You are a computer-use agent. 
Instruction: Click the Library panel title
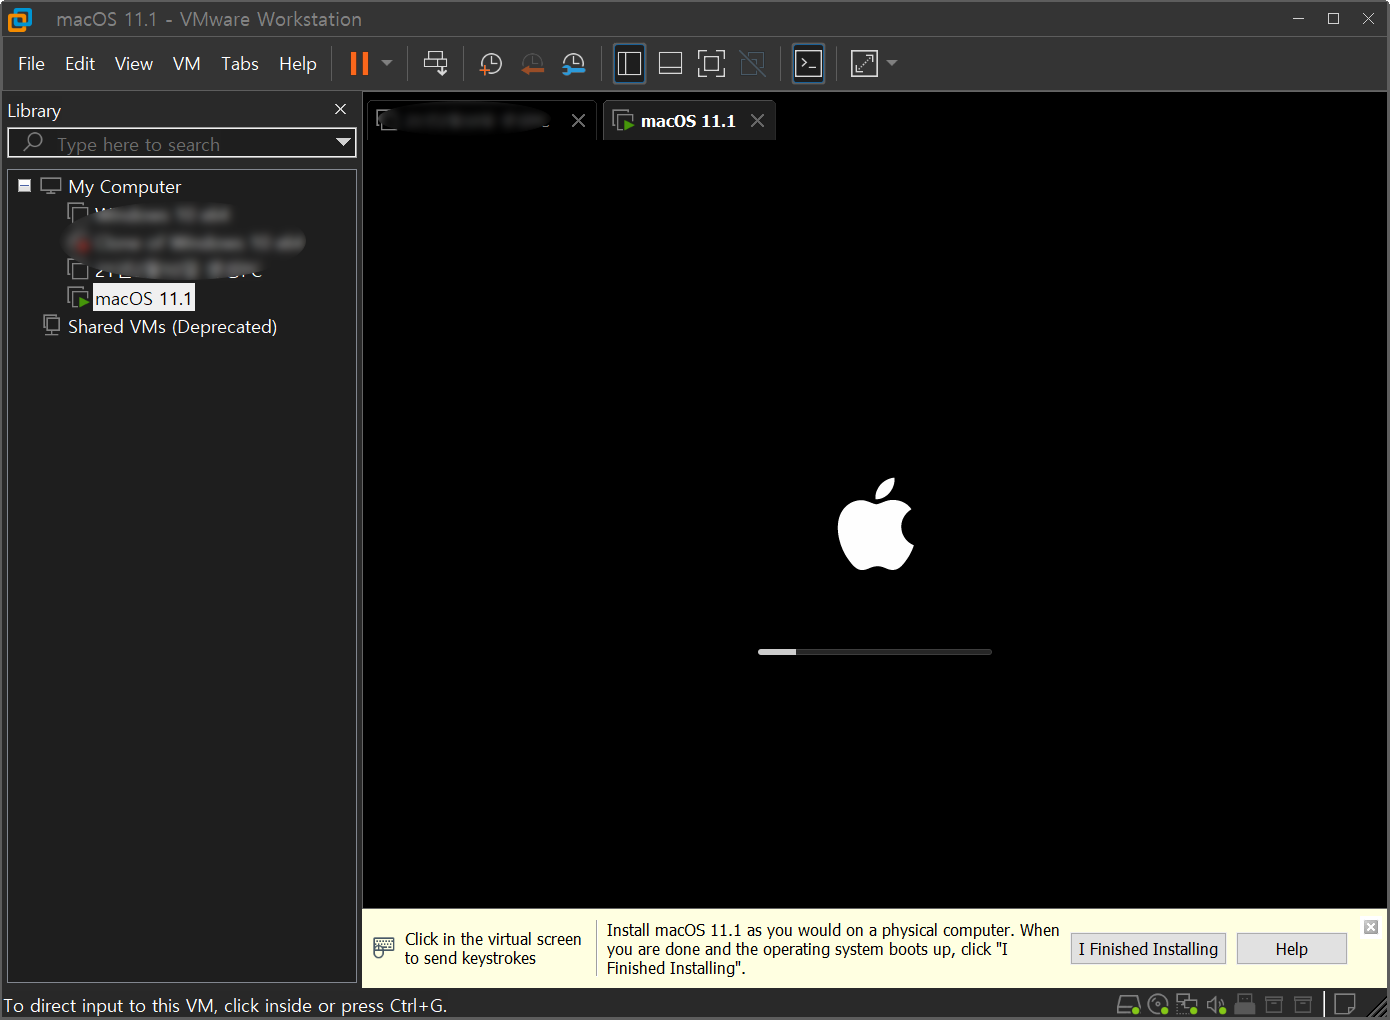pyautogui.click(x=34, y=111)
